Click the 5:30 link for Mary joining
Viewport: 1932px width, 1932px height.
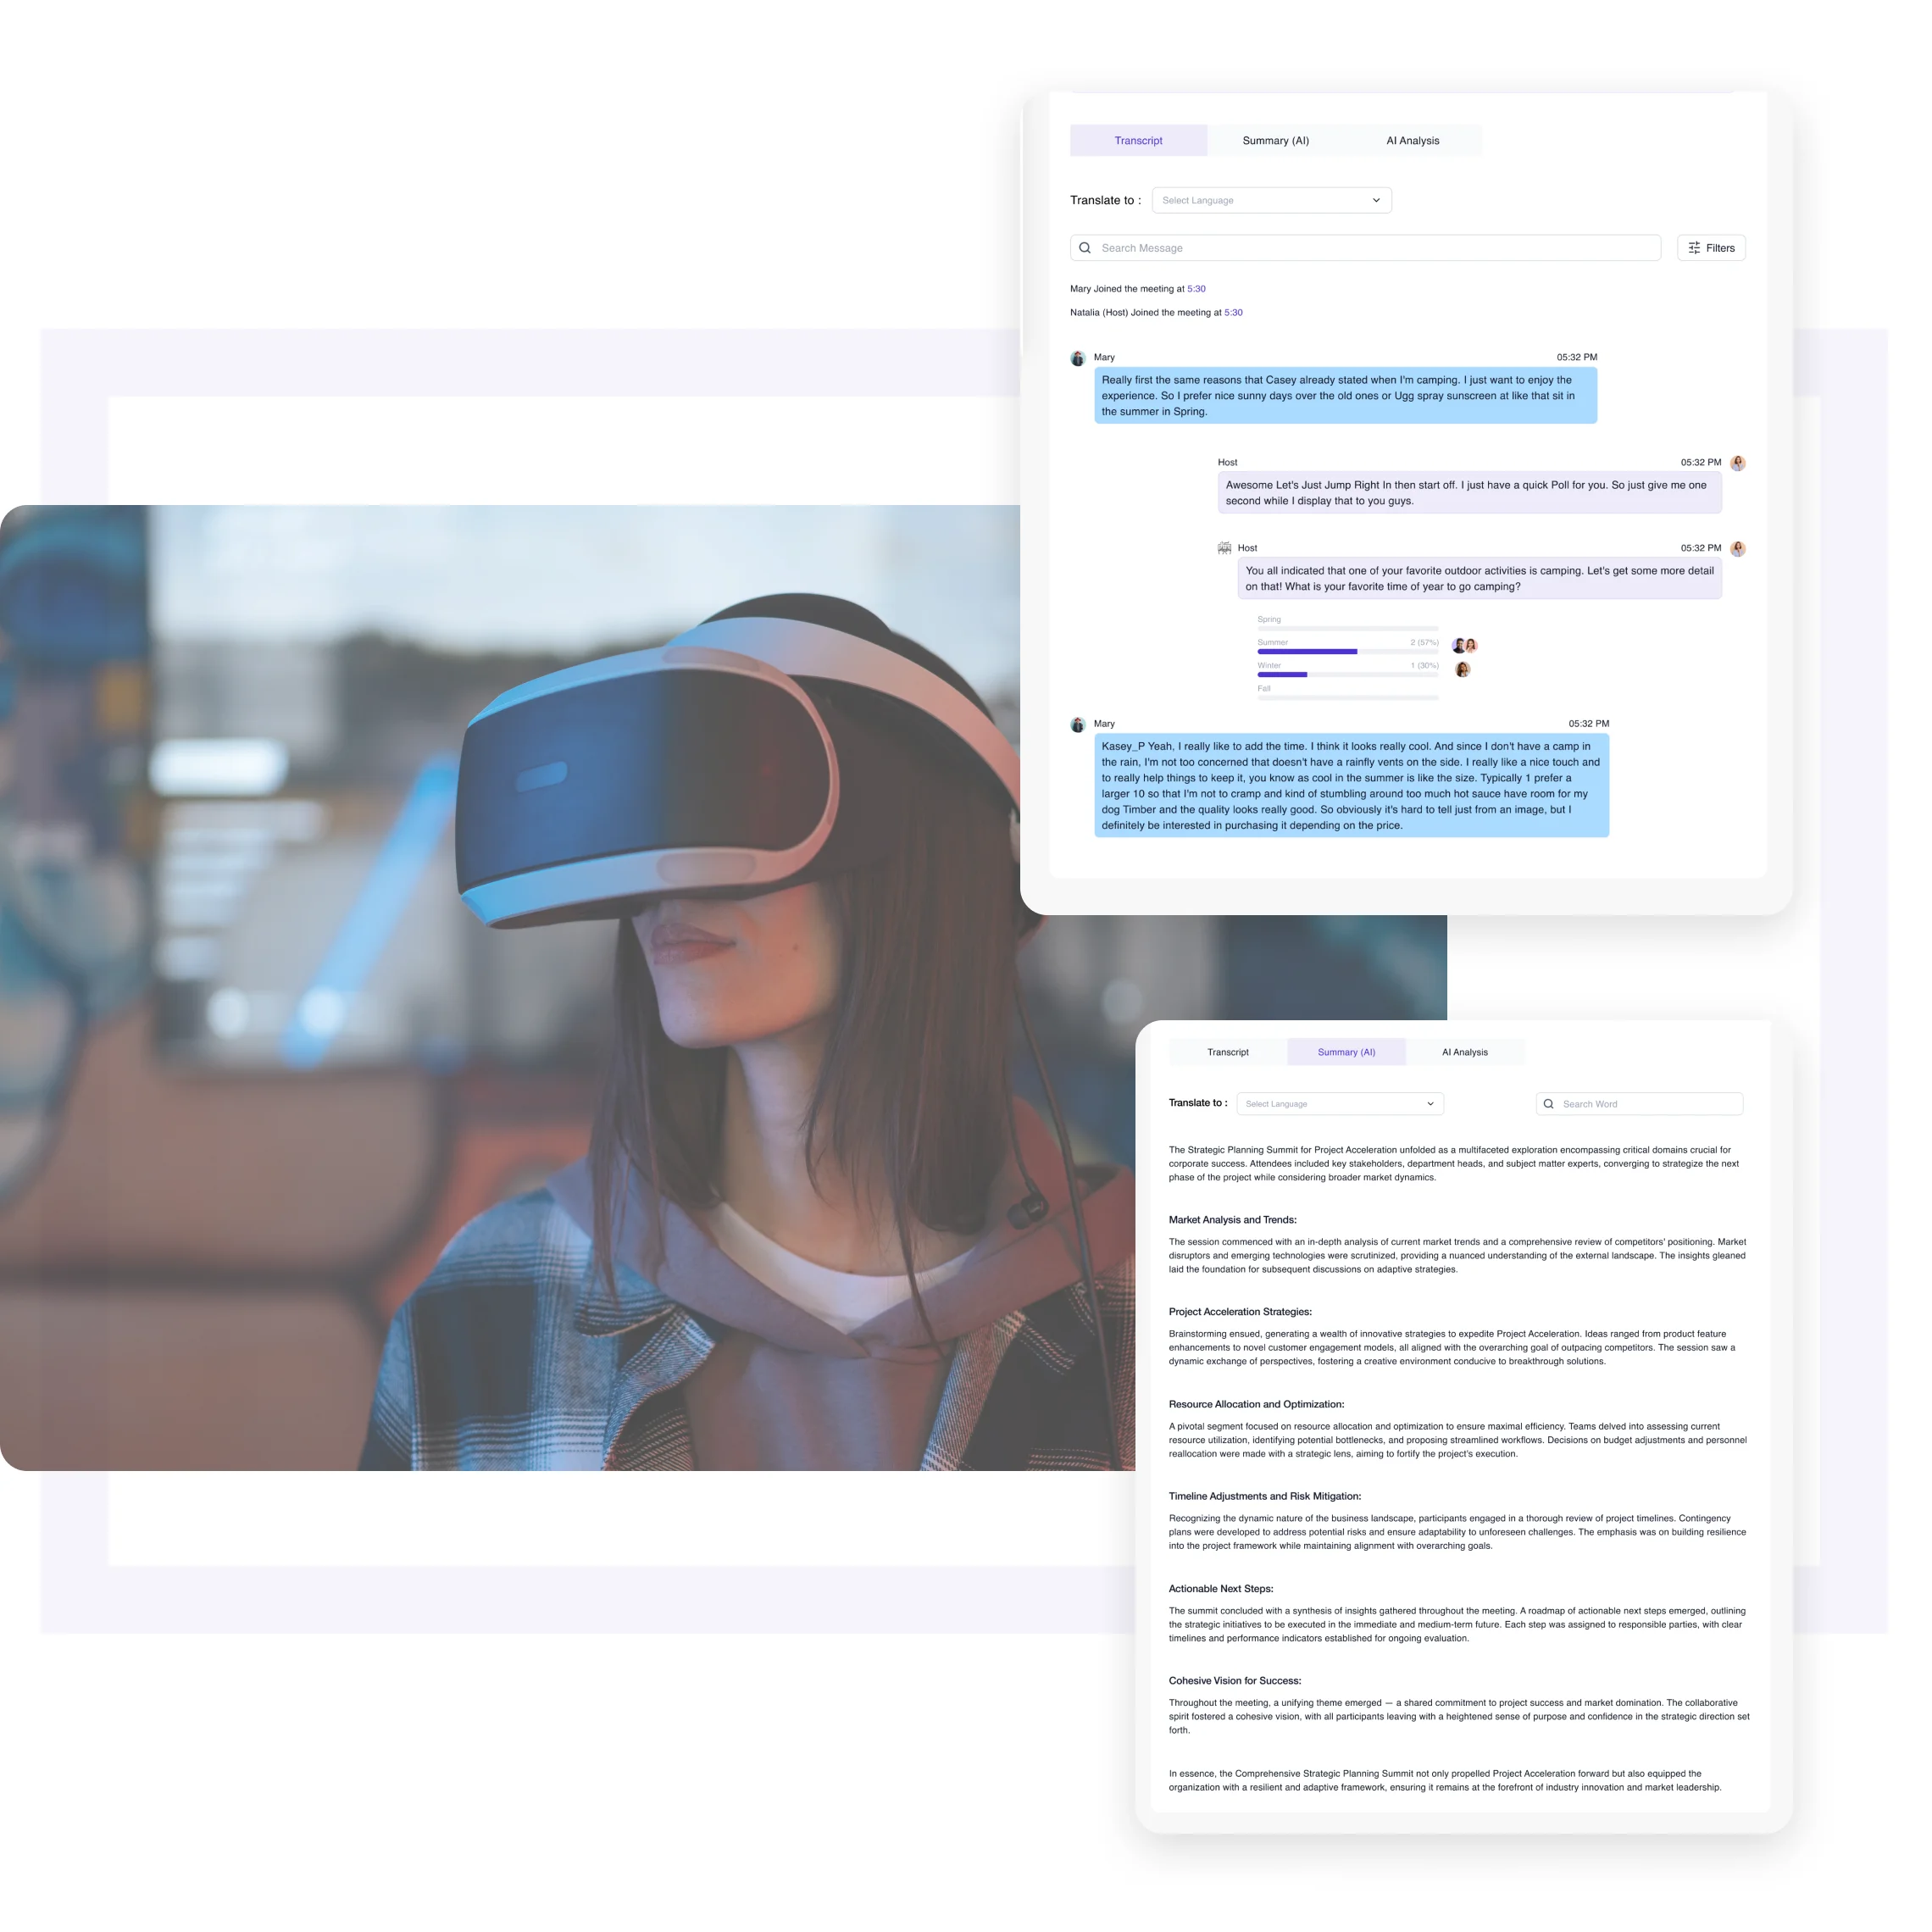tap(1196, 288)
